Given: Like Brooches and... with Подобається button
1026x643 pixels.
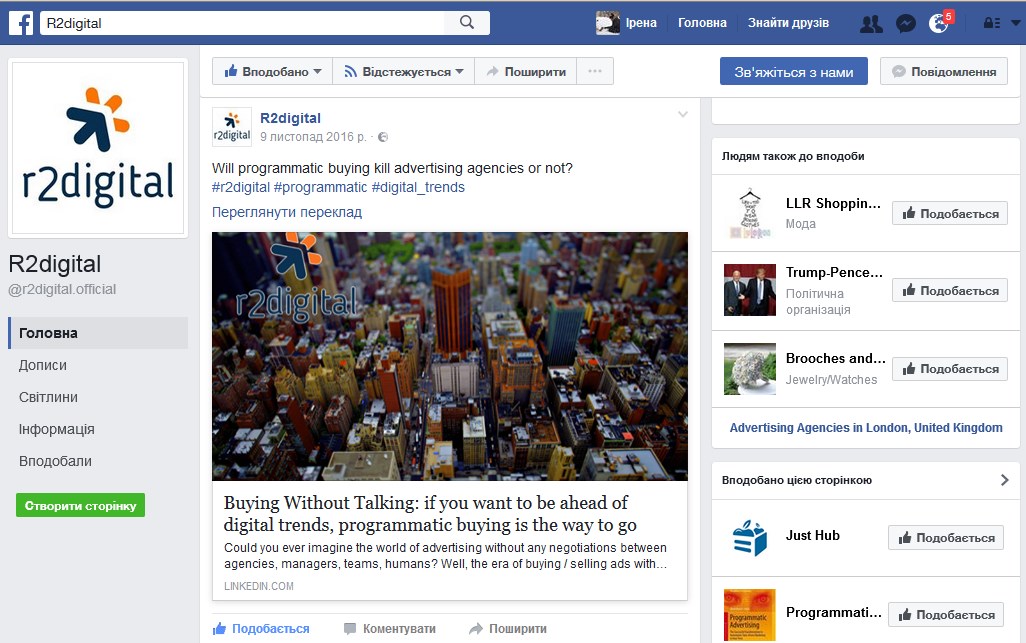Looking at the screenshot, I should pyautogui.click(x=950, y=368).
